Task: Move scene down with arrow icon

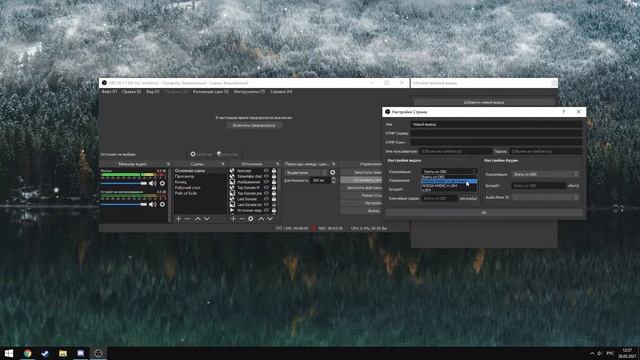Action: pos(207,219)
